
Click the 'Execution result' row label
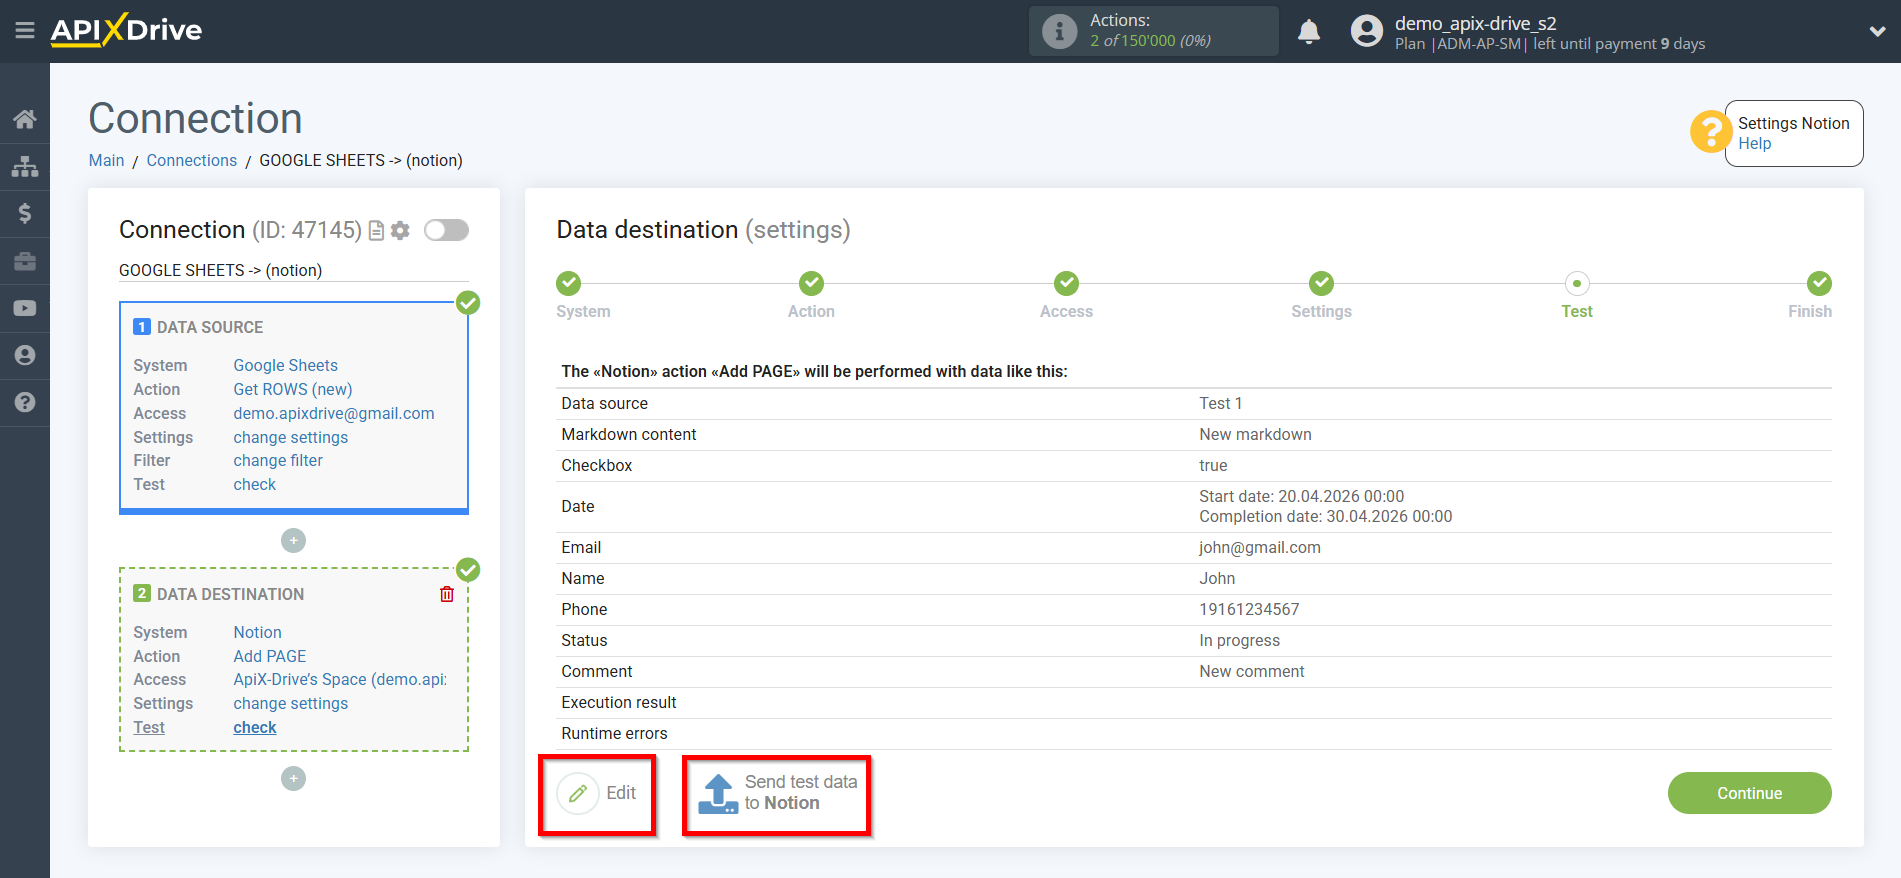tap(619, 702)
